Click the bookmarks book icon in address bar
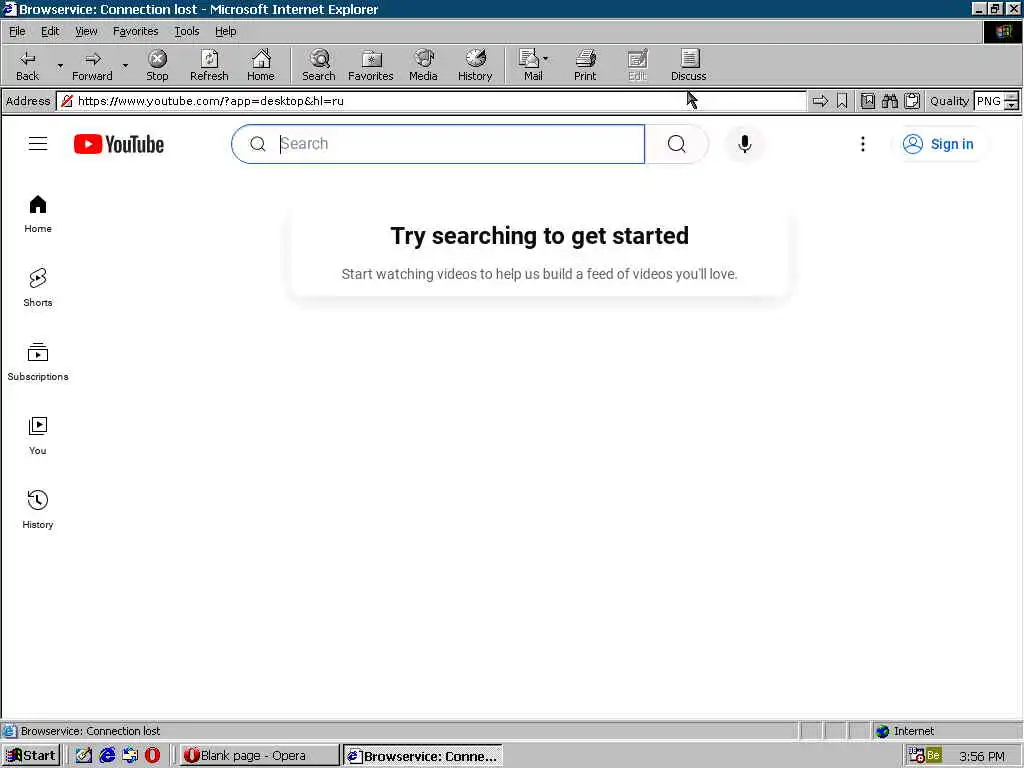1024x768 pixels. (867, 101)
